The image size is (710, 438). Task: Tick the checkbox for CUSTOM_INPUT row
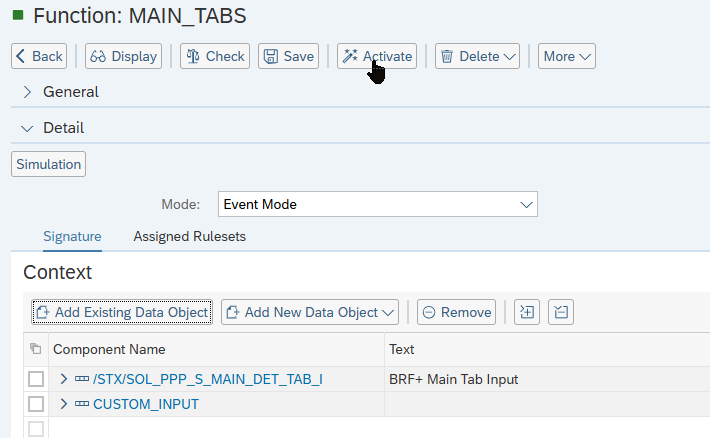point(36,404)
